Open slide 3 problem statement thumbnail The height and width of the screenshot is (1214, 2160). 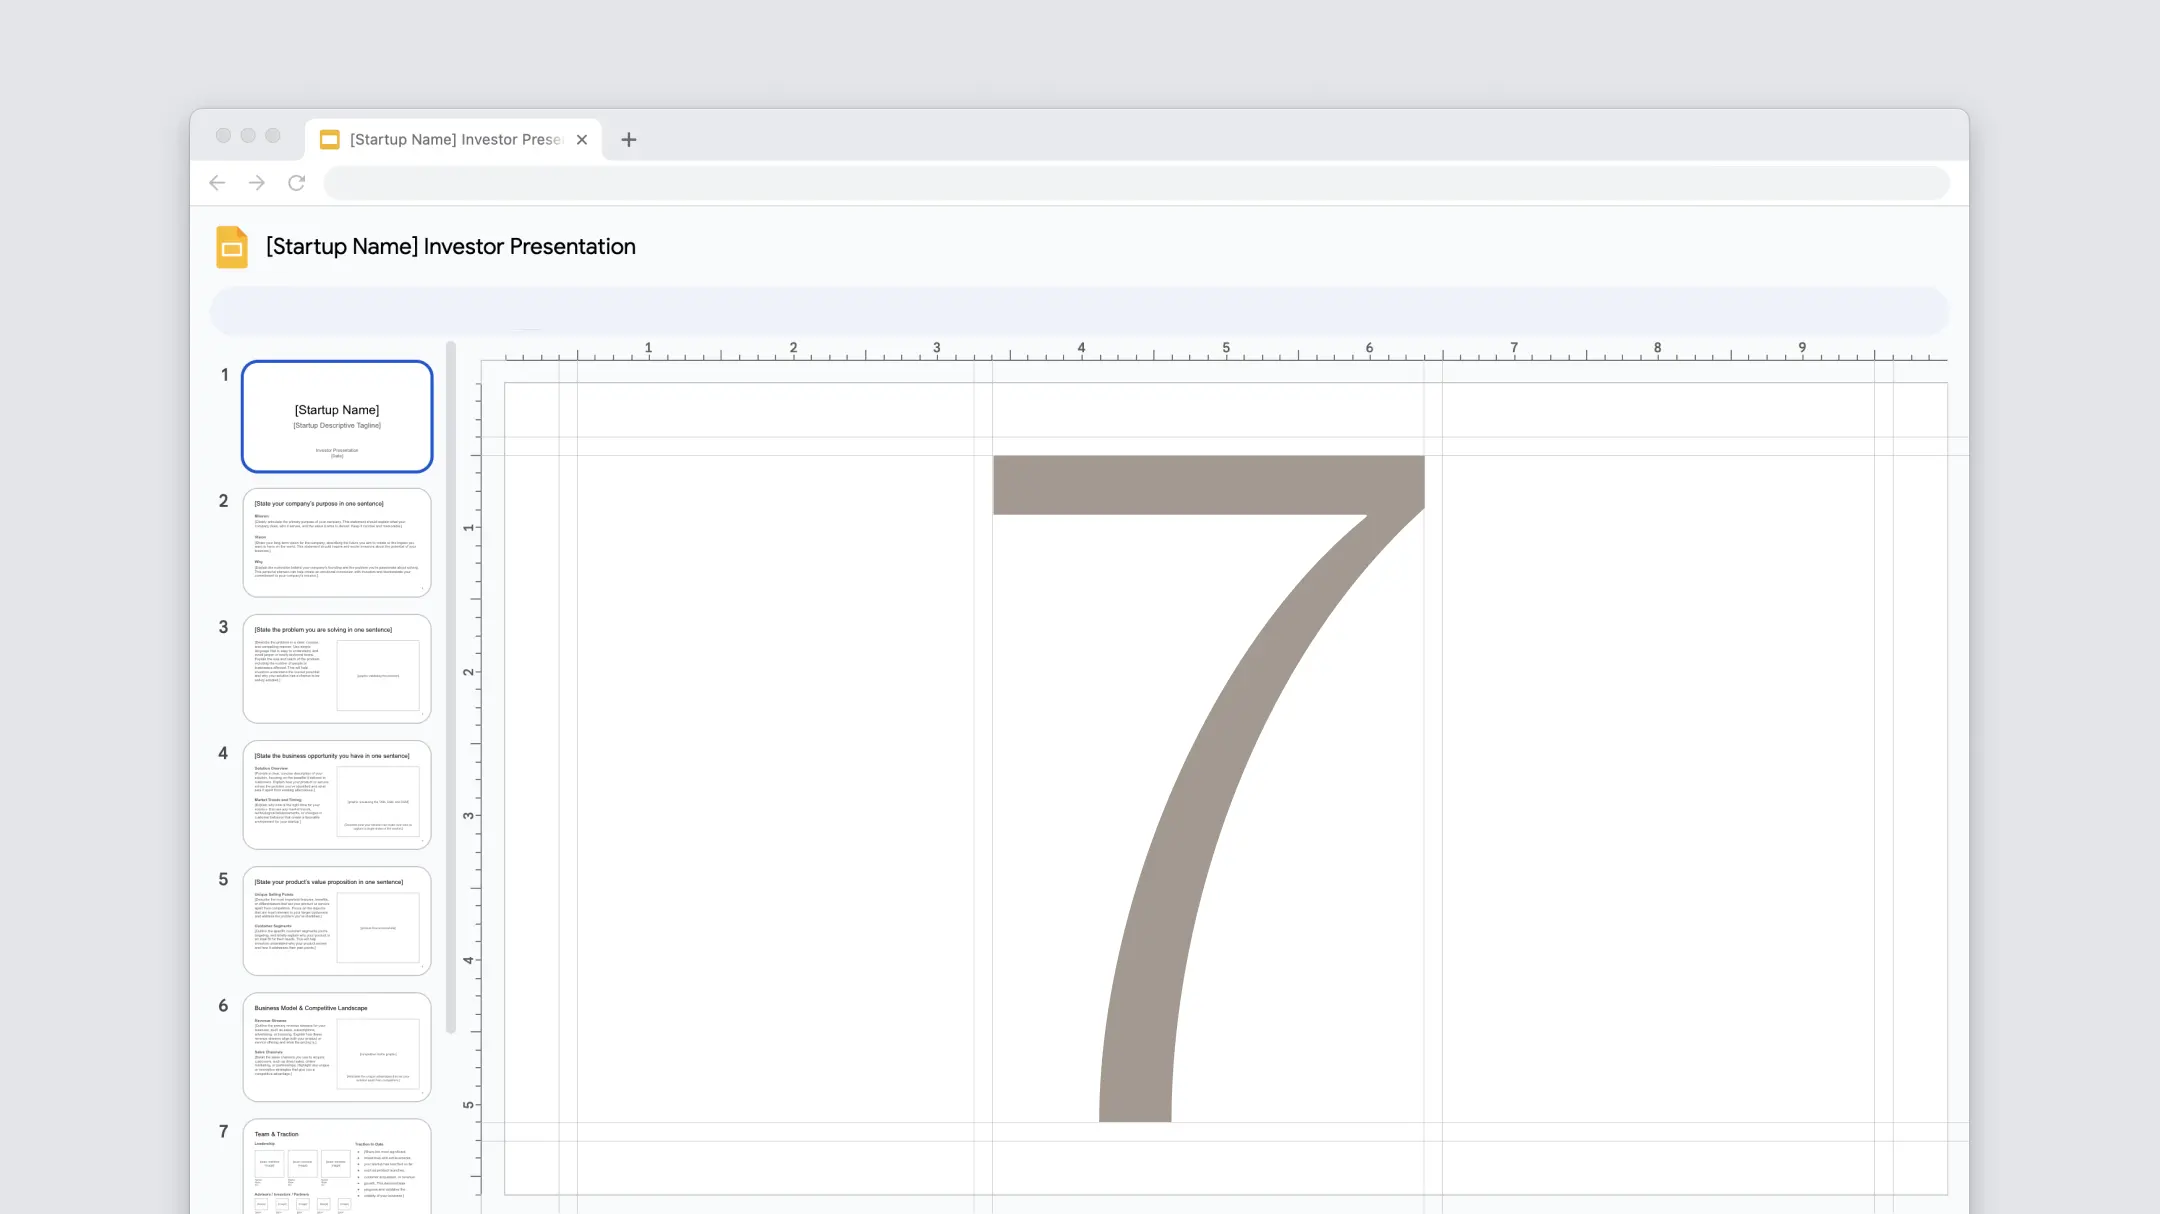[337, 668]
